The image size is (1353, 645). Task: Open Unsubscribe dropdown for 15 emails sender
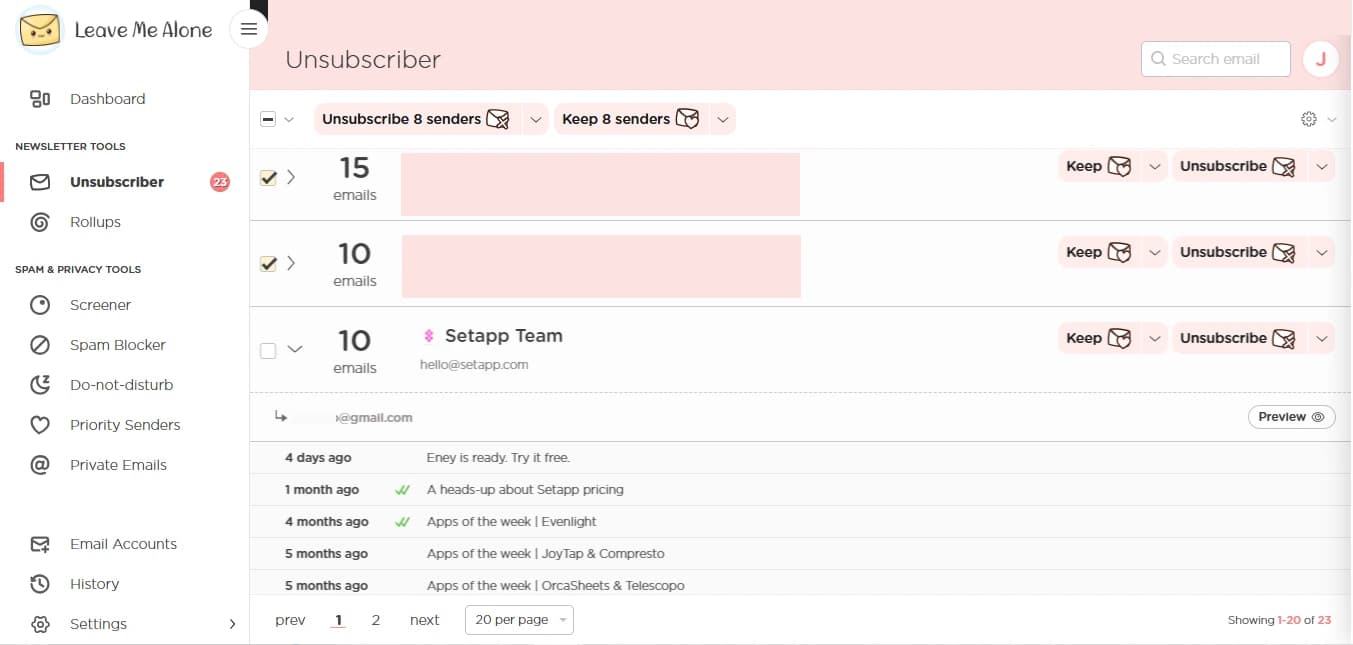coord(1321,167)
